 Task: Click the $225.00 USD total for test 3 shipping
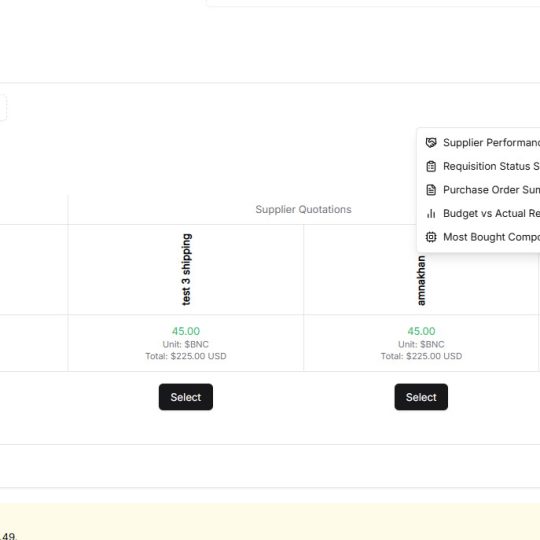coord(198,356)
